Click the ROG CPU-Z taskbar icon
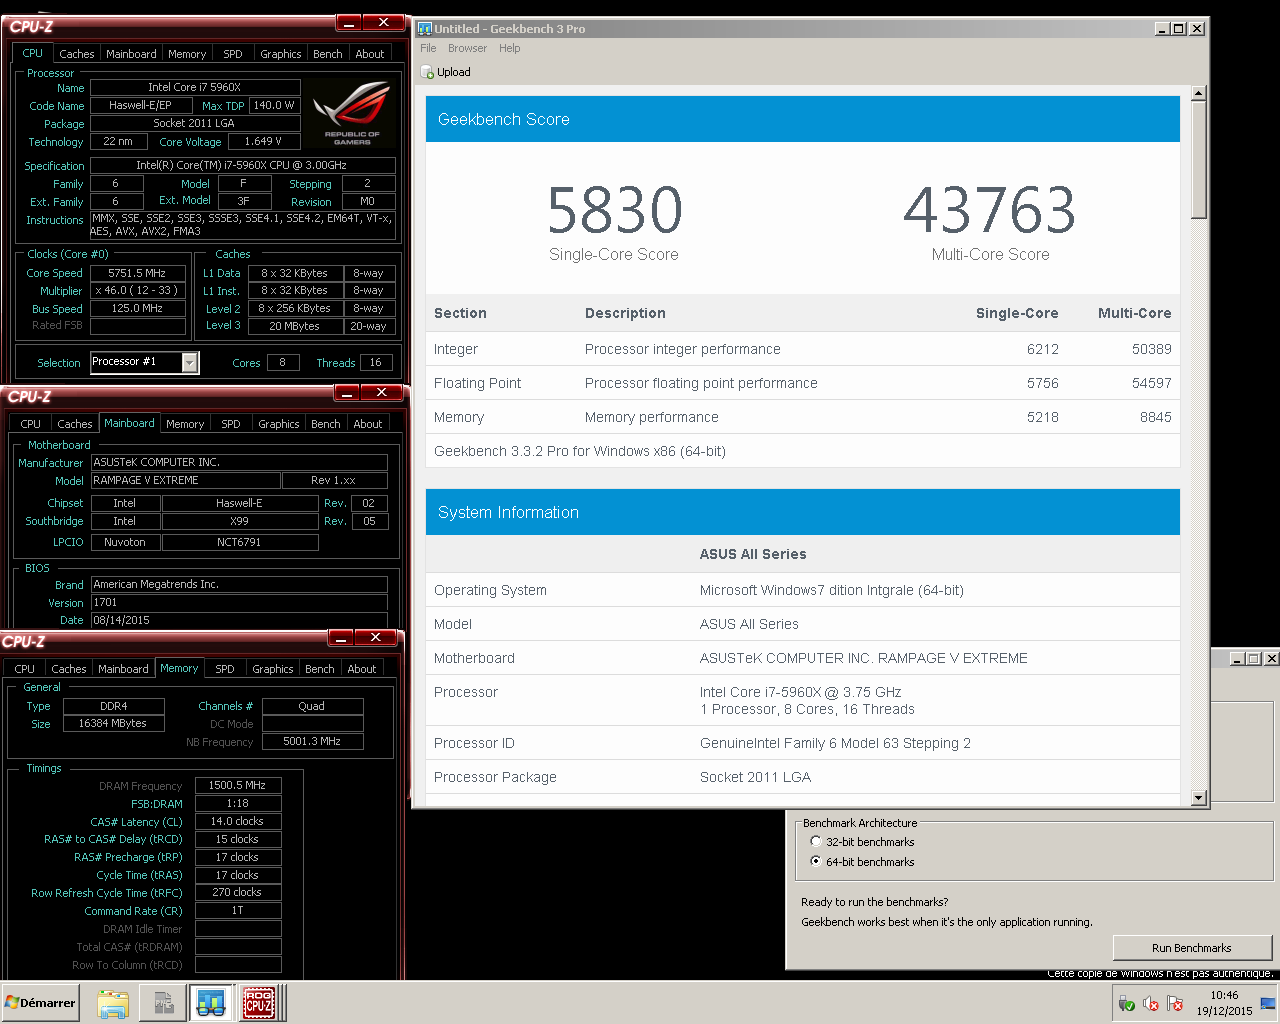Viewport: 1280px width, 1024px height. (259, 1003)
